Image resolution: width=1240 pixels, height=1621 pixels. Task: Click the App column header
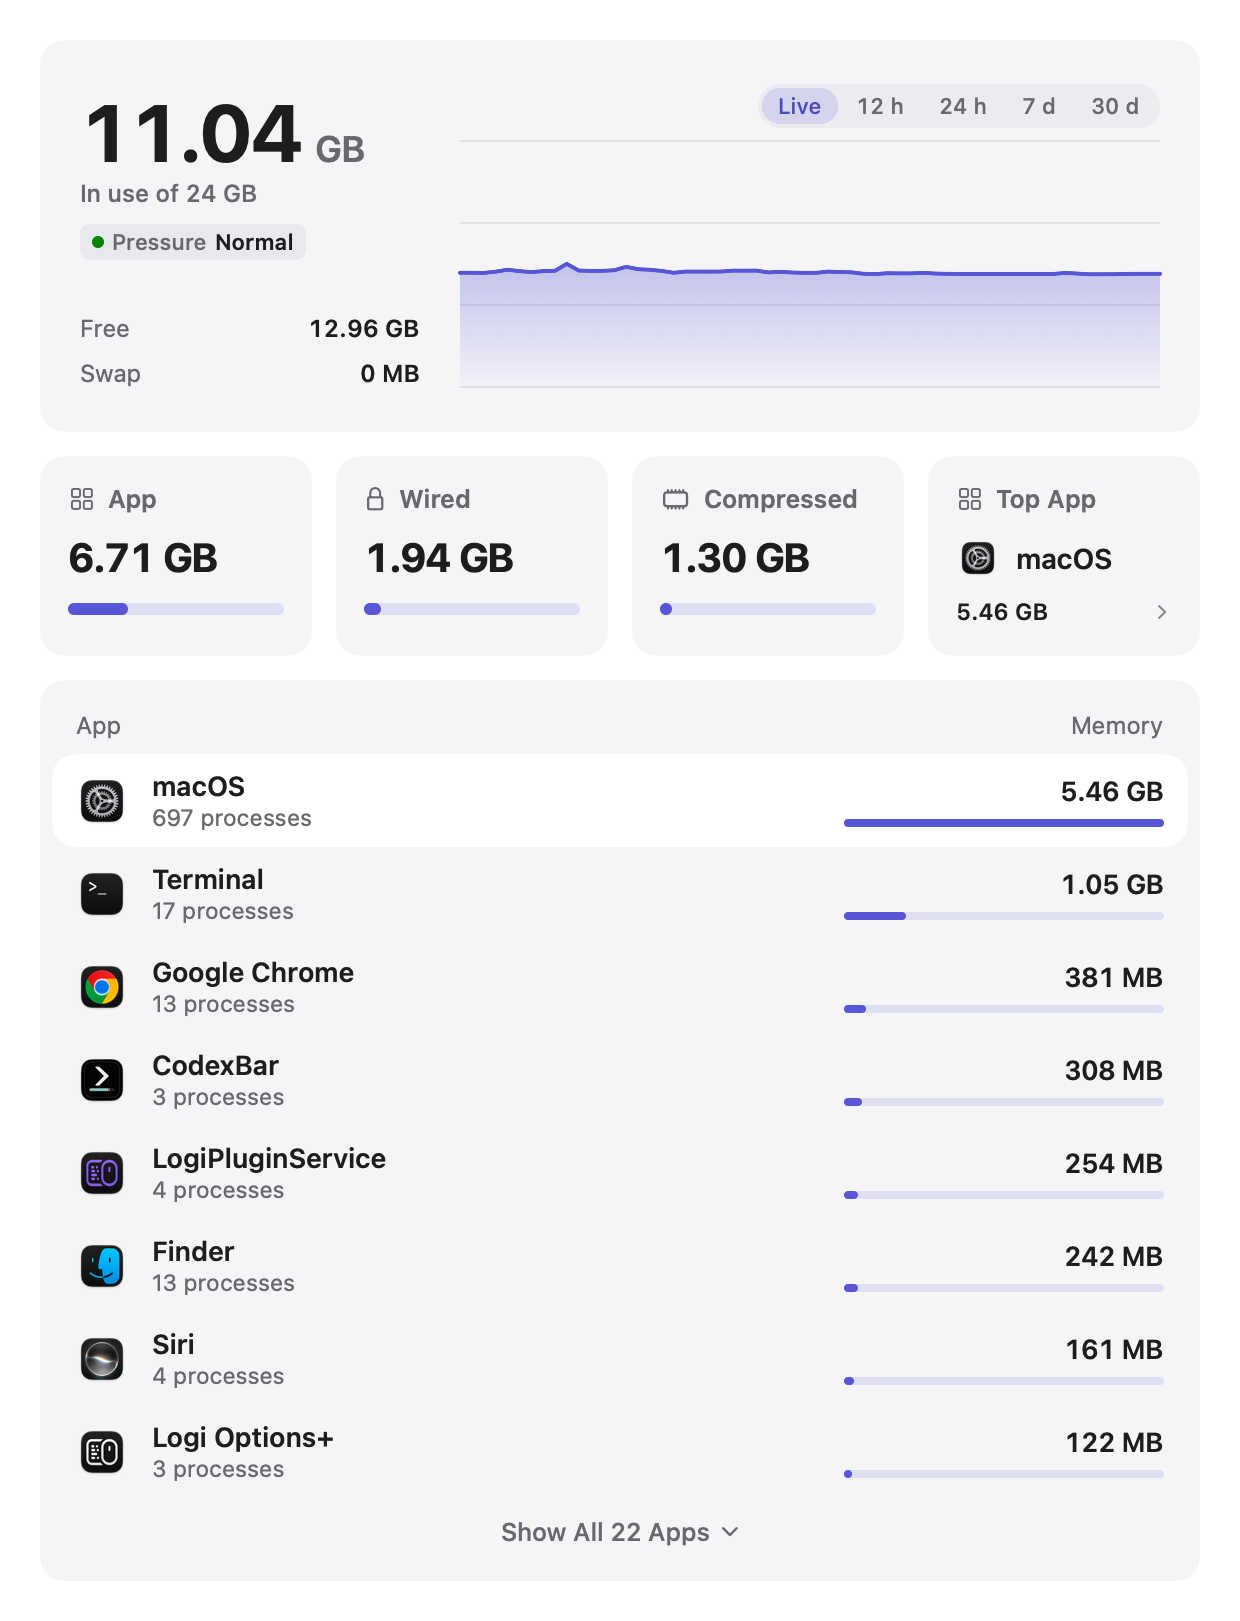tap(98, 726)
